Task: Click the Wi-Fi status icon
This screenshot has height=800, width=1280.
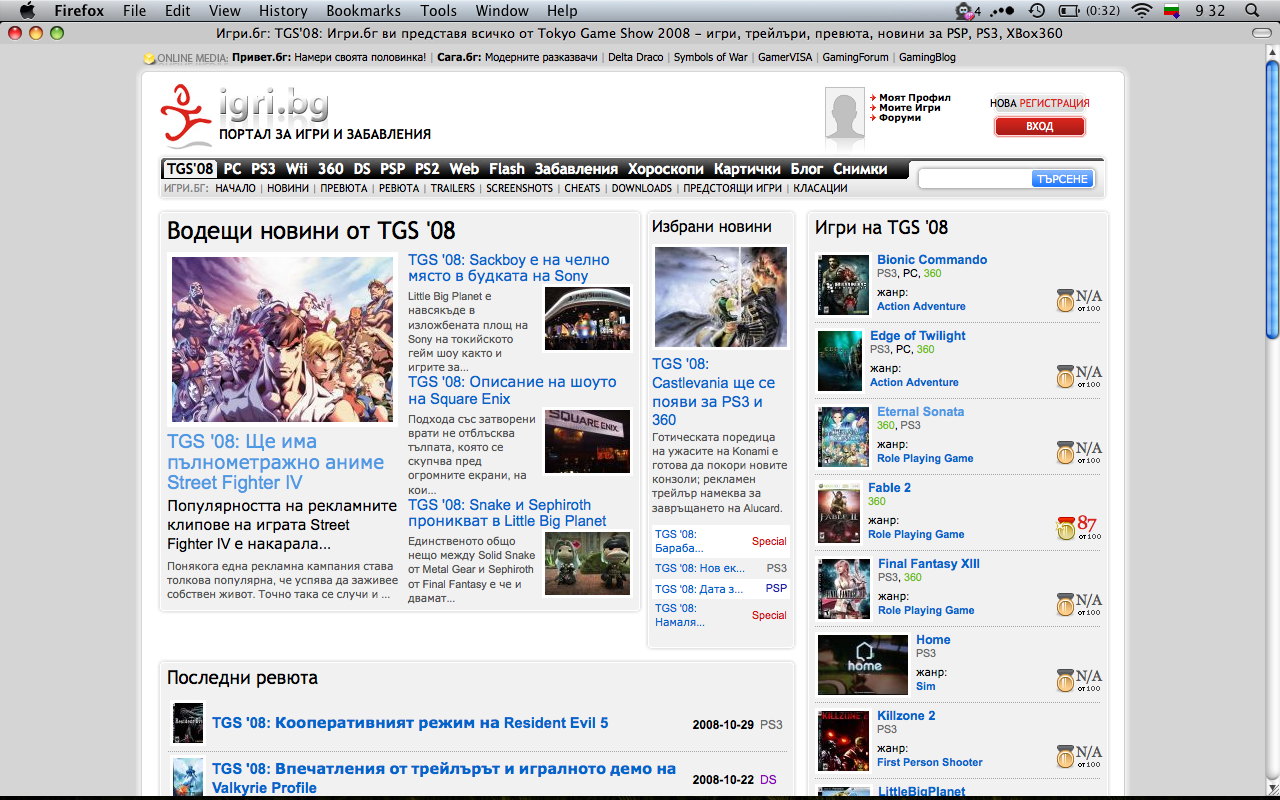Action: 1142,11
